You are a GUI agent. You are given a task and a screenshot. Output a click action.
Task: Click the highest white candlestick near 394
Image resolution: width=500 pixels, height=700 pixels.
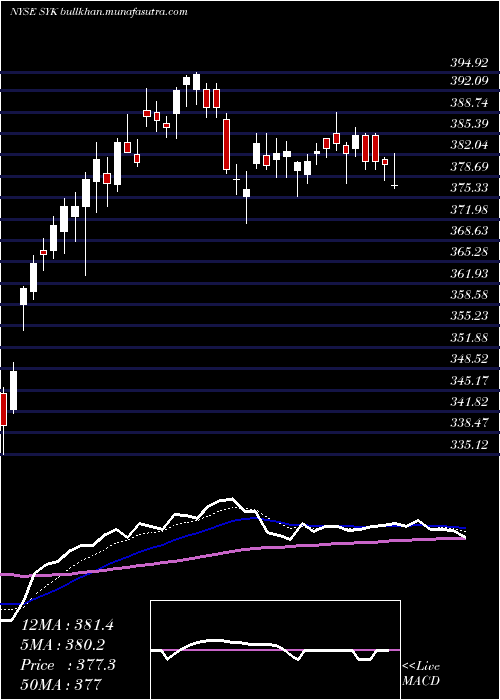(196, 82)
